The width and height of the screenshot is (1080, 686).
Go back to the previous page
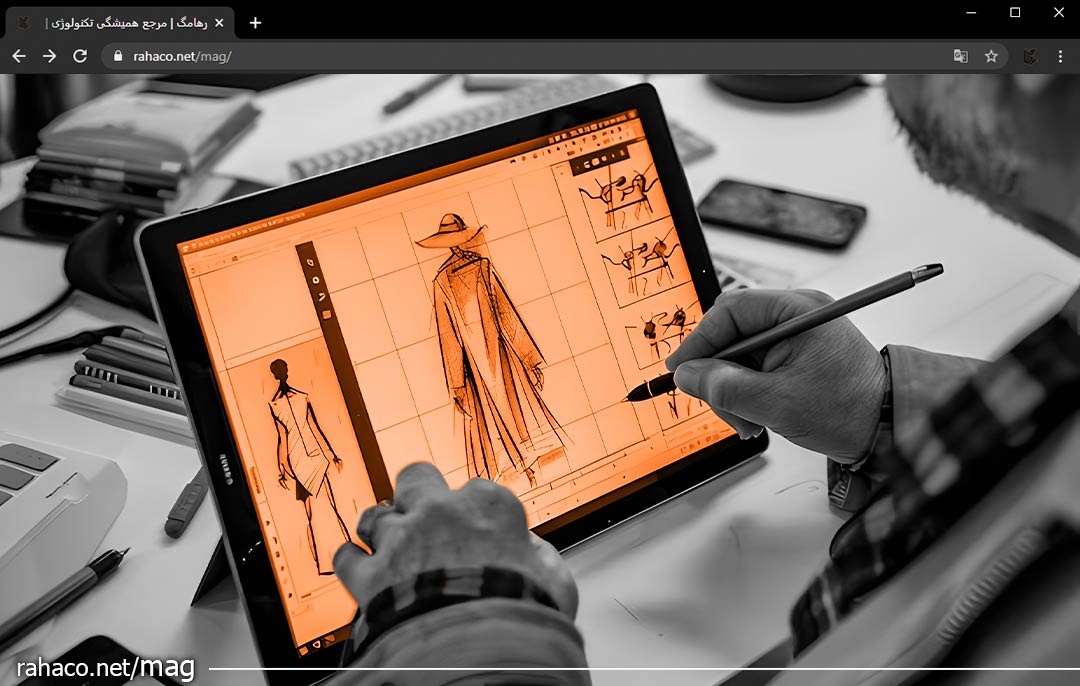click(18, 56)
